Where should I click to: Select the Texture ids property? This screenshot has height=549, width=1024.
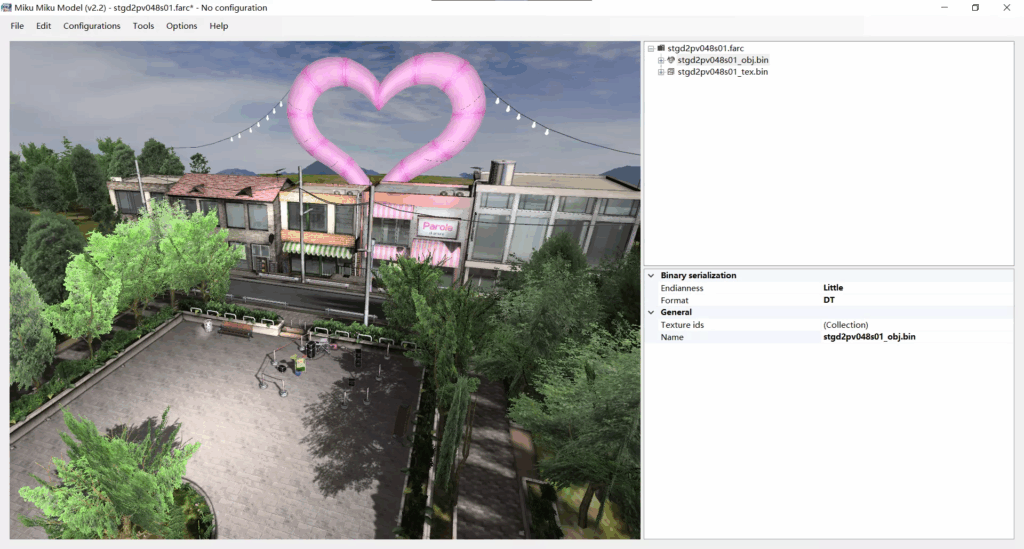(x=682, y=325)
